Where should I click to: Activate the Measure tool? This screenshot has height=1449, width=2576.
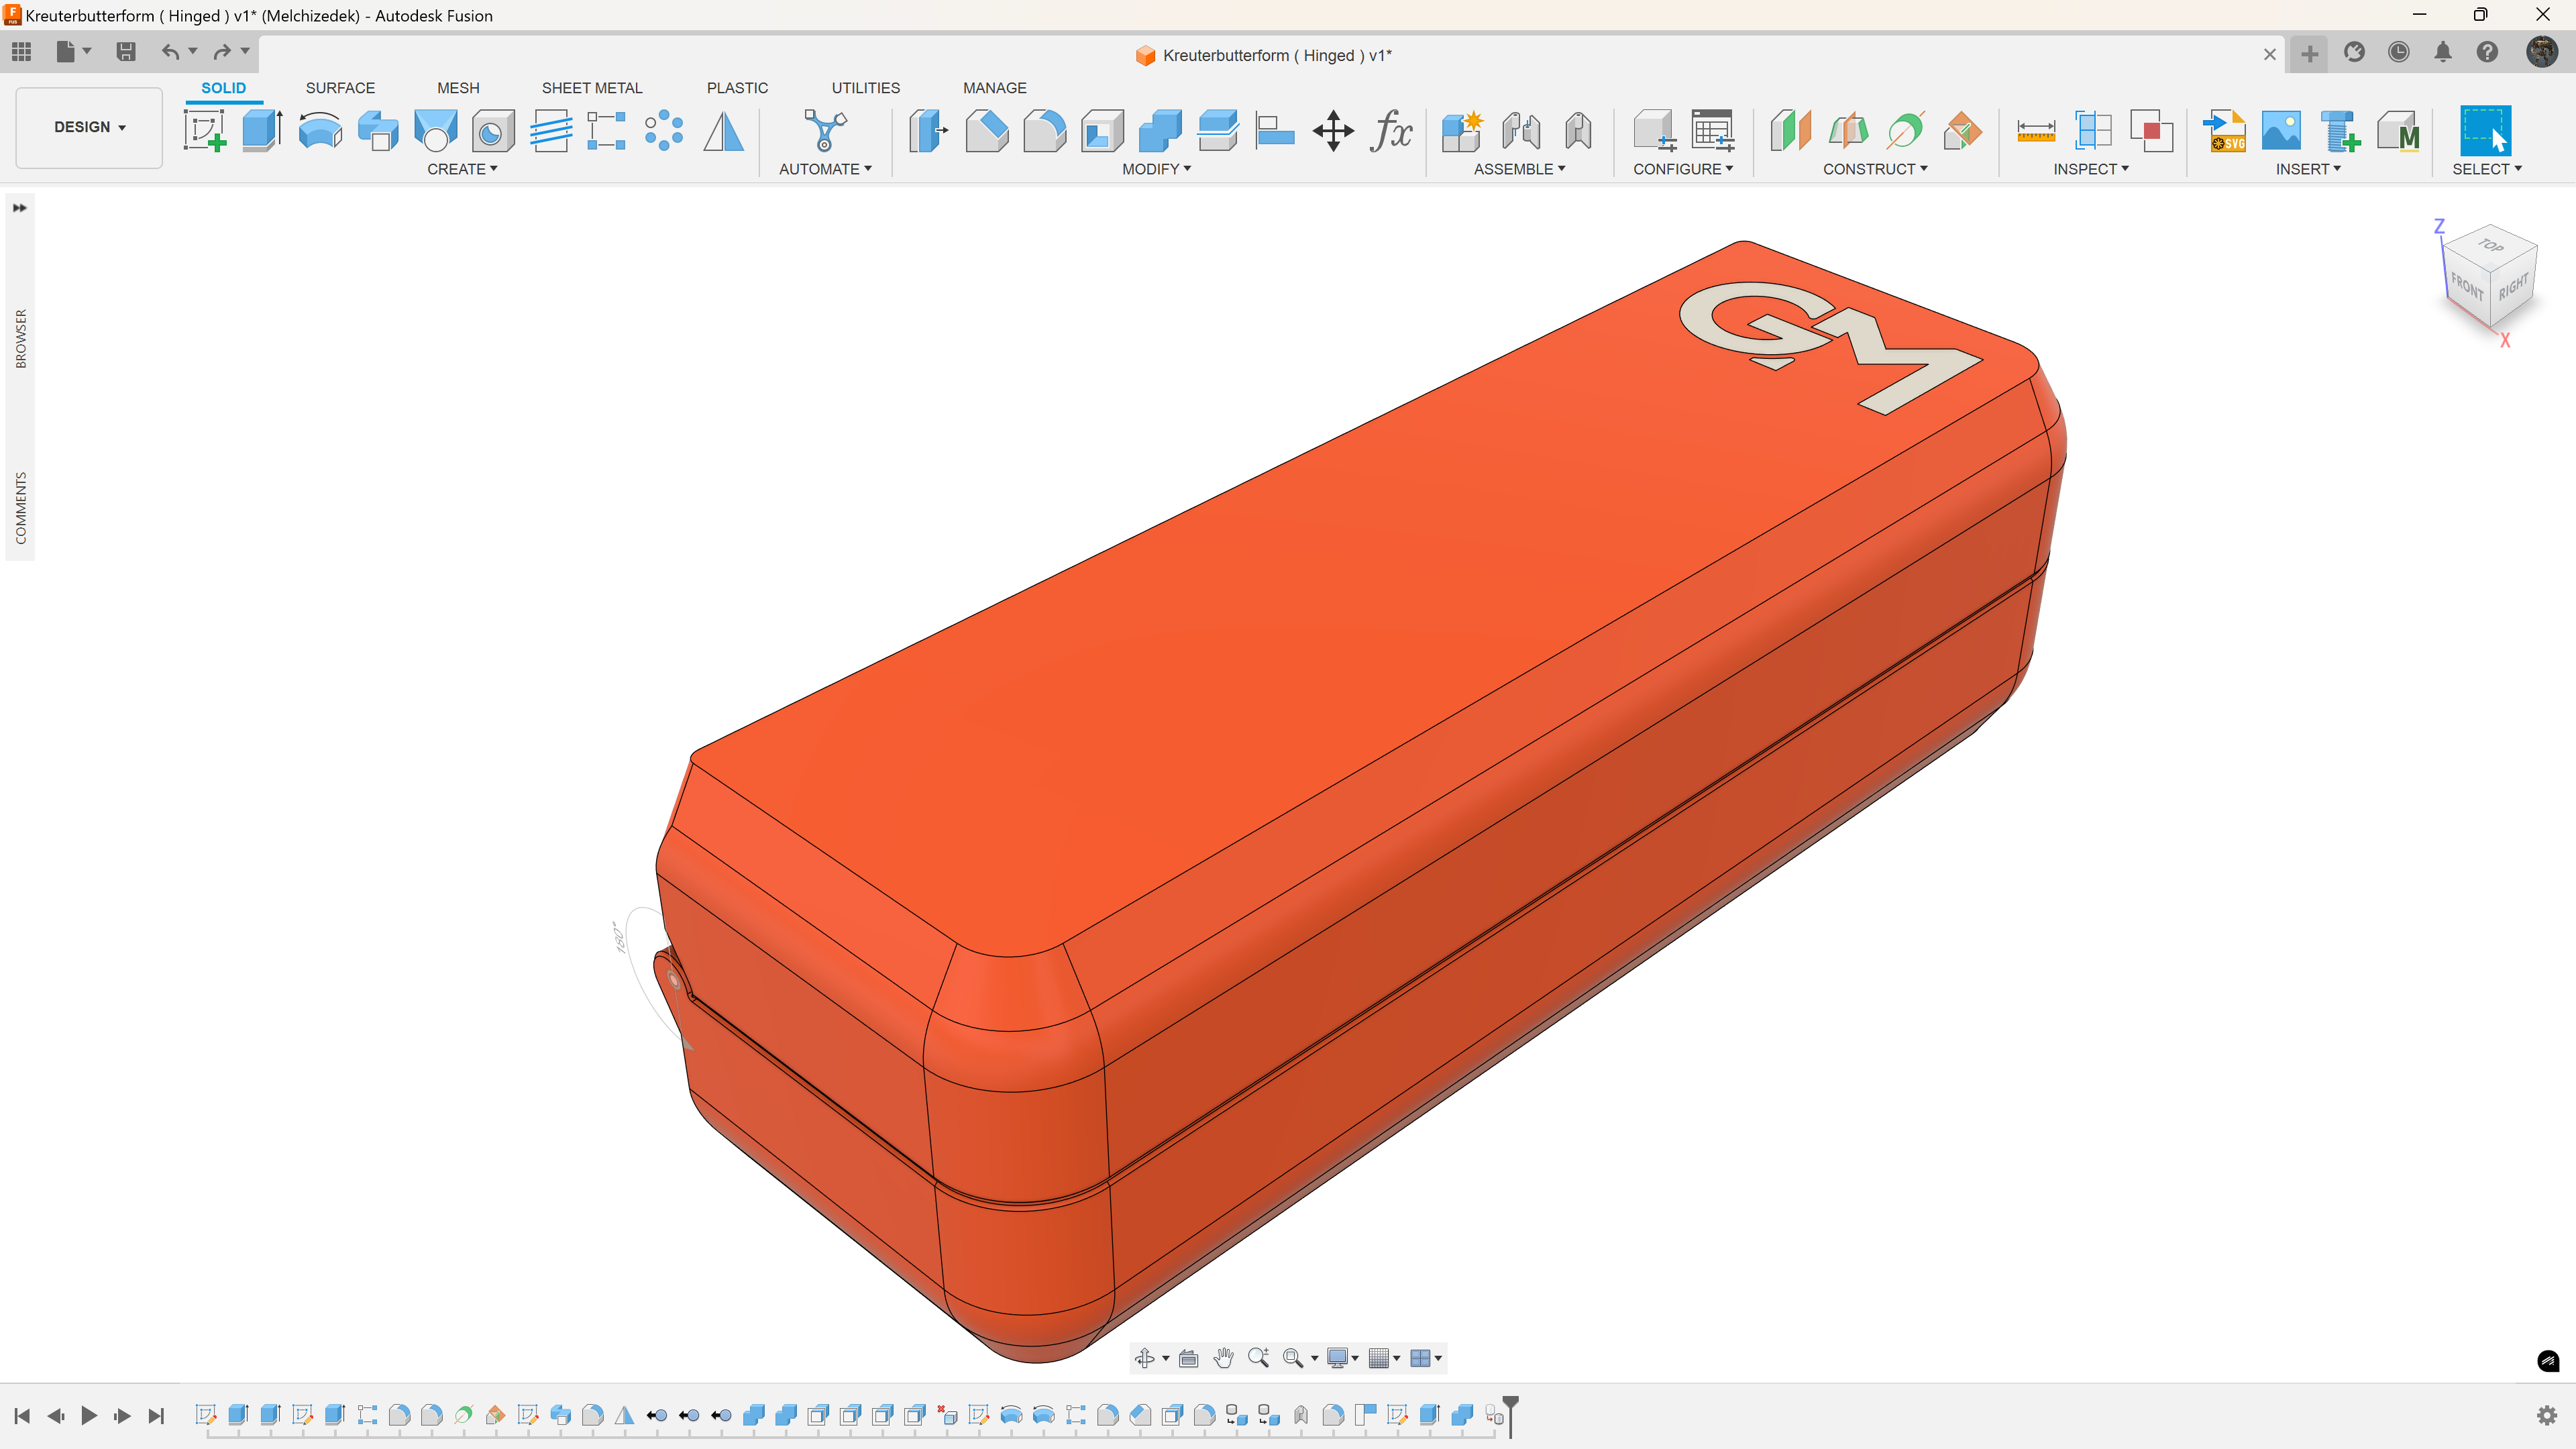tap(2036, 131)
